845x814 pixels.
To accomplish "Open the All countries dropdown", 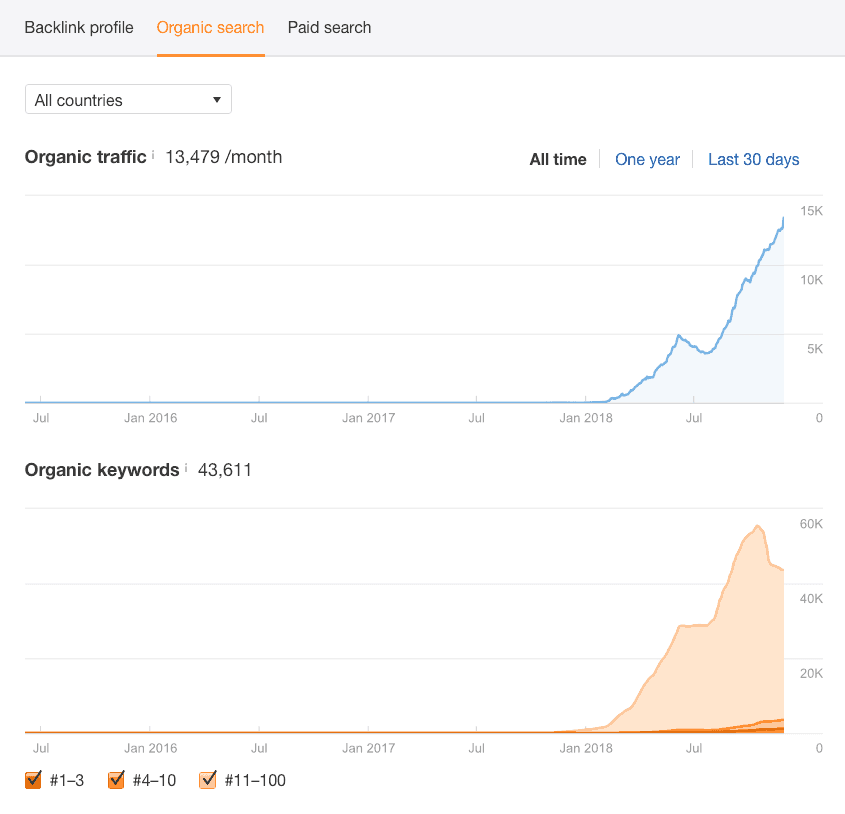I will coord(128,100).
